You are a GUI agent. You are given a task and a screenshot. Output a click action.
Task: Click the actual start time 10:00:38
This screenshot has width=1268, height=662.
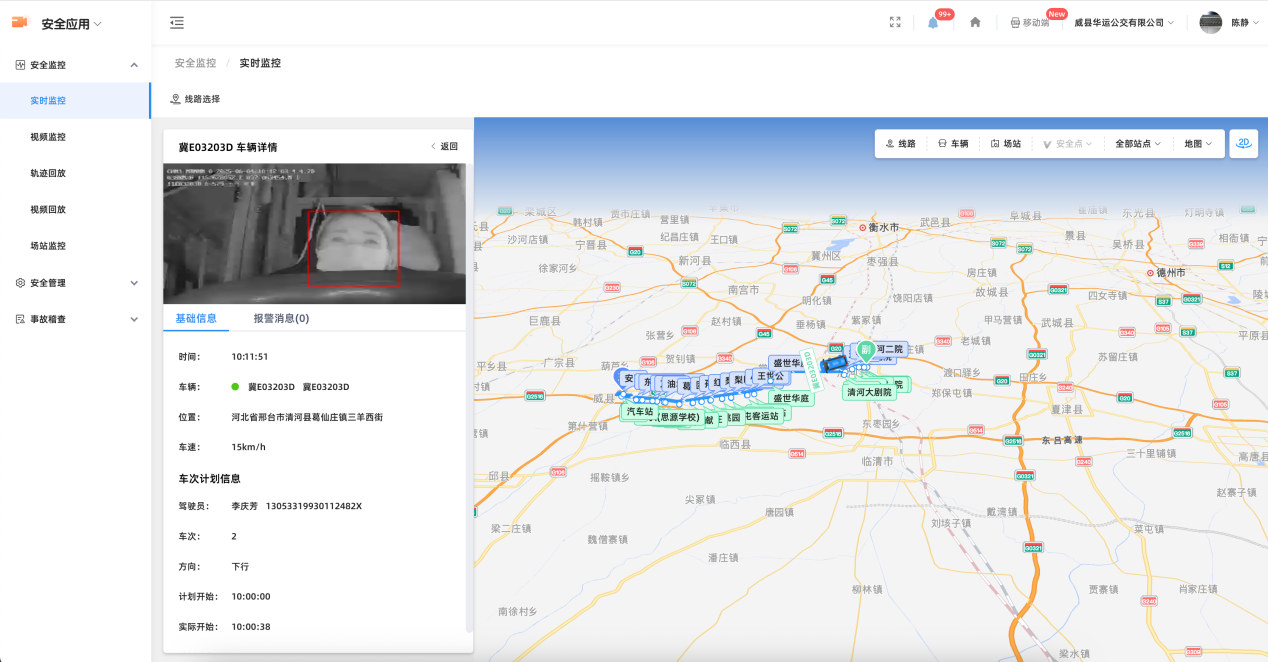click(x=250, y=627)
